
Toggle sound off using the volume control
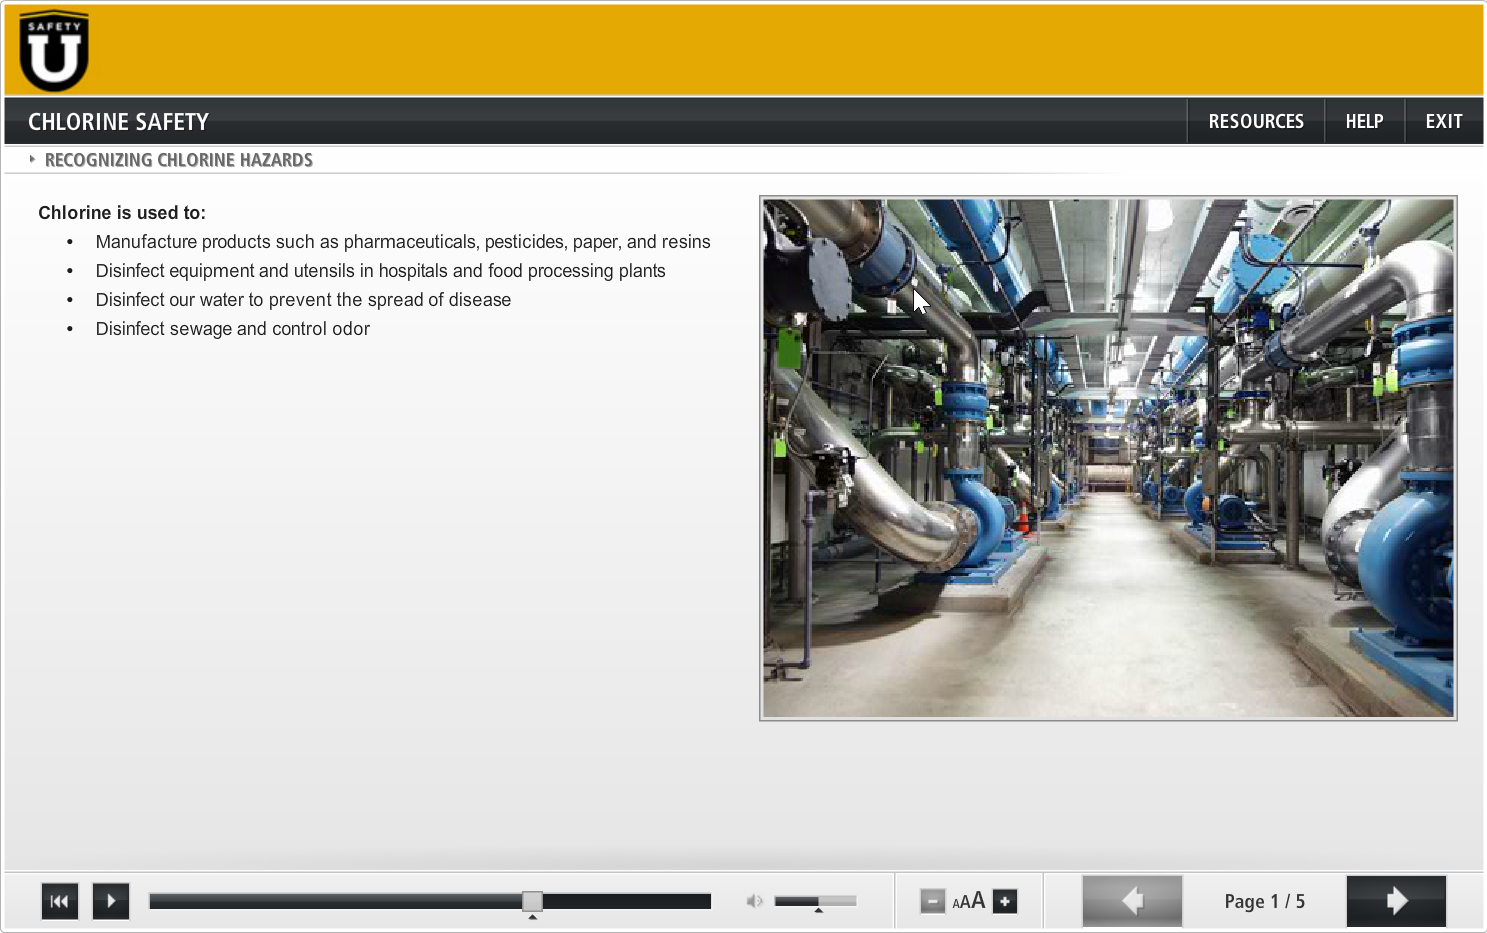click(755, 901)
